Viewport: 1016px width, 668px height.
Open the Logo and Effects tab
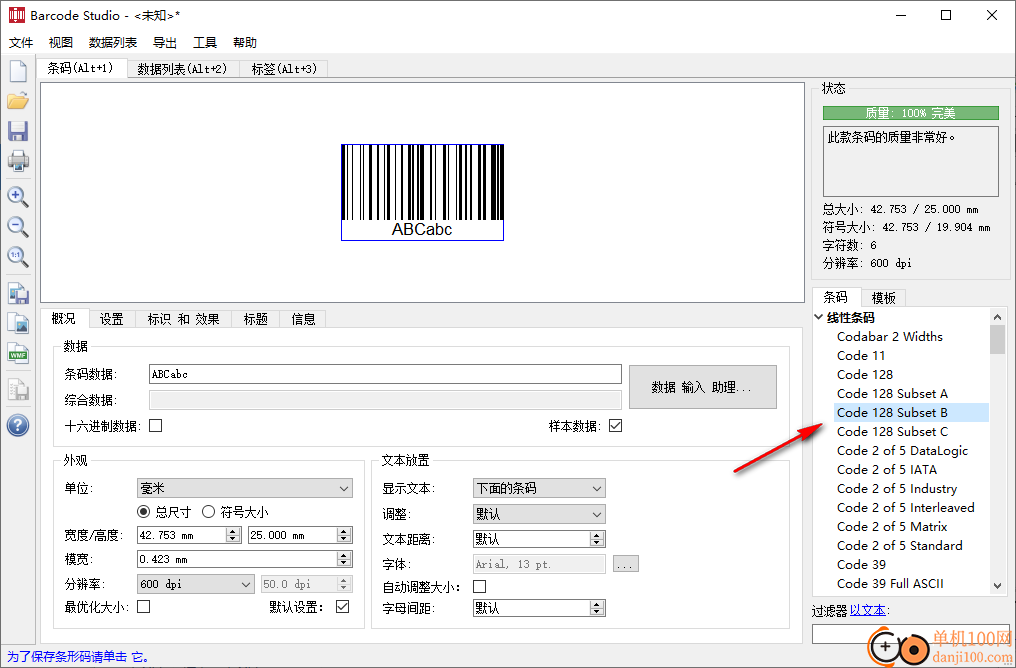tap(183, 319)
